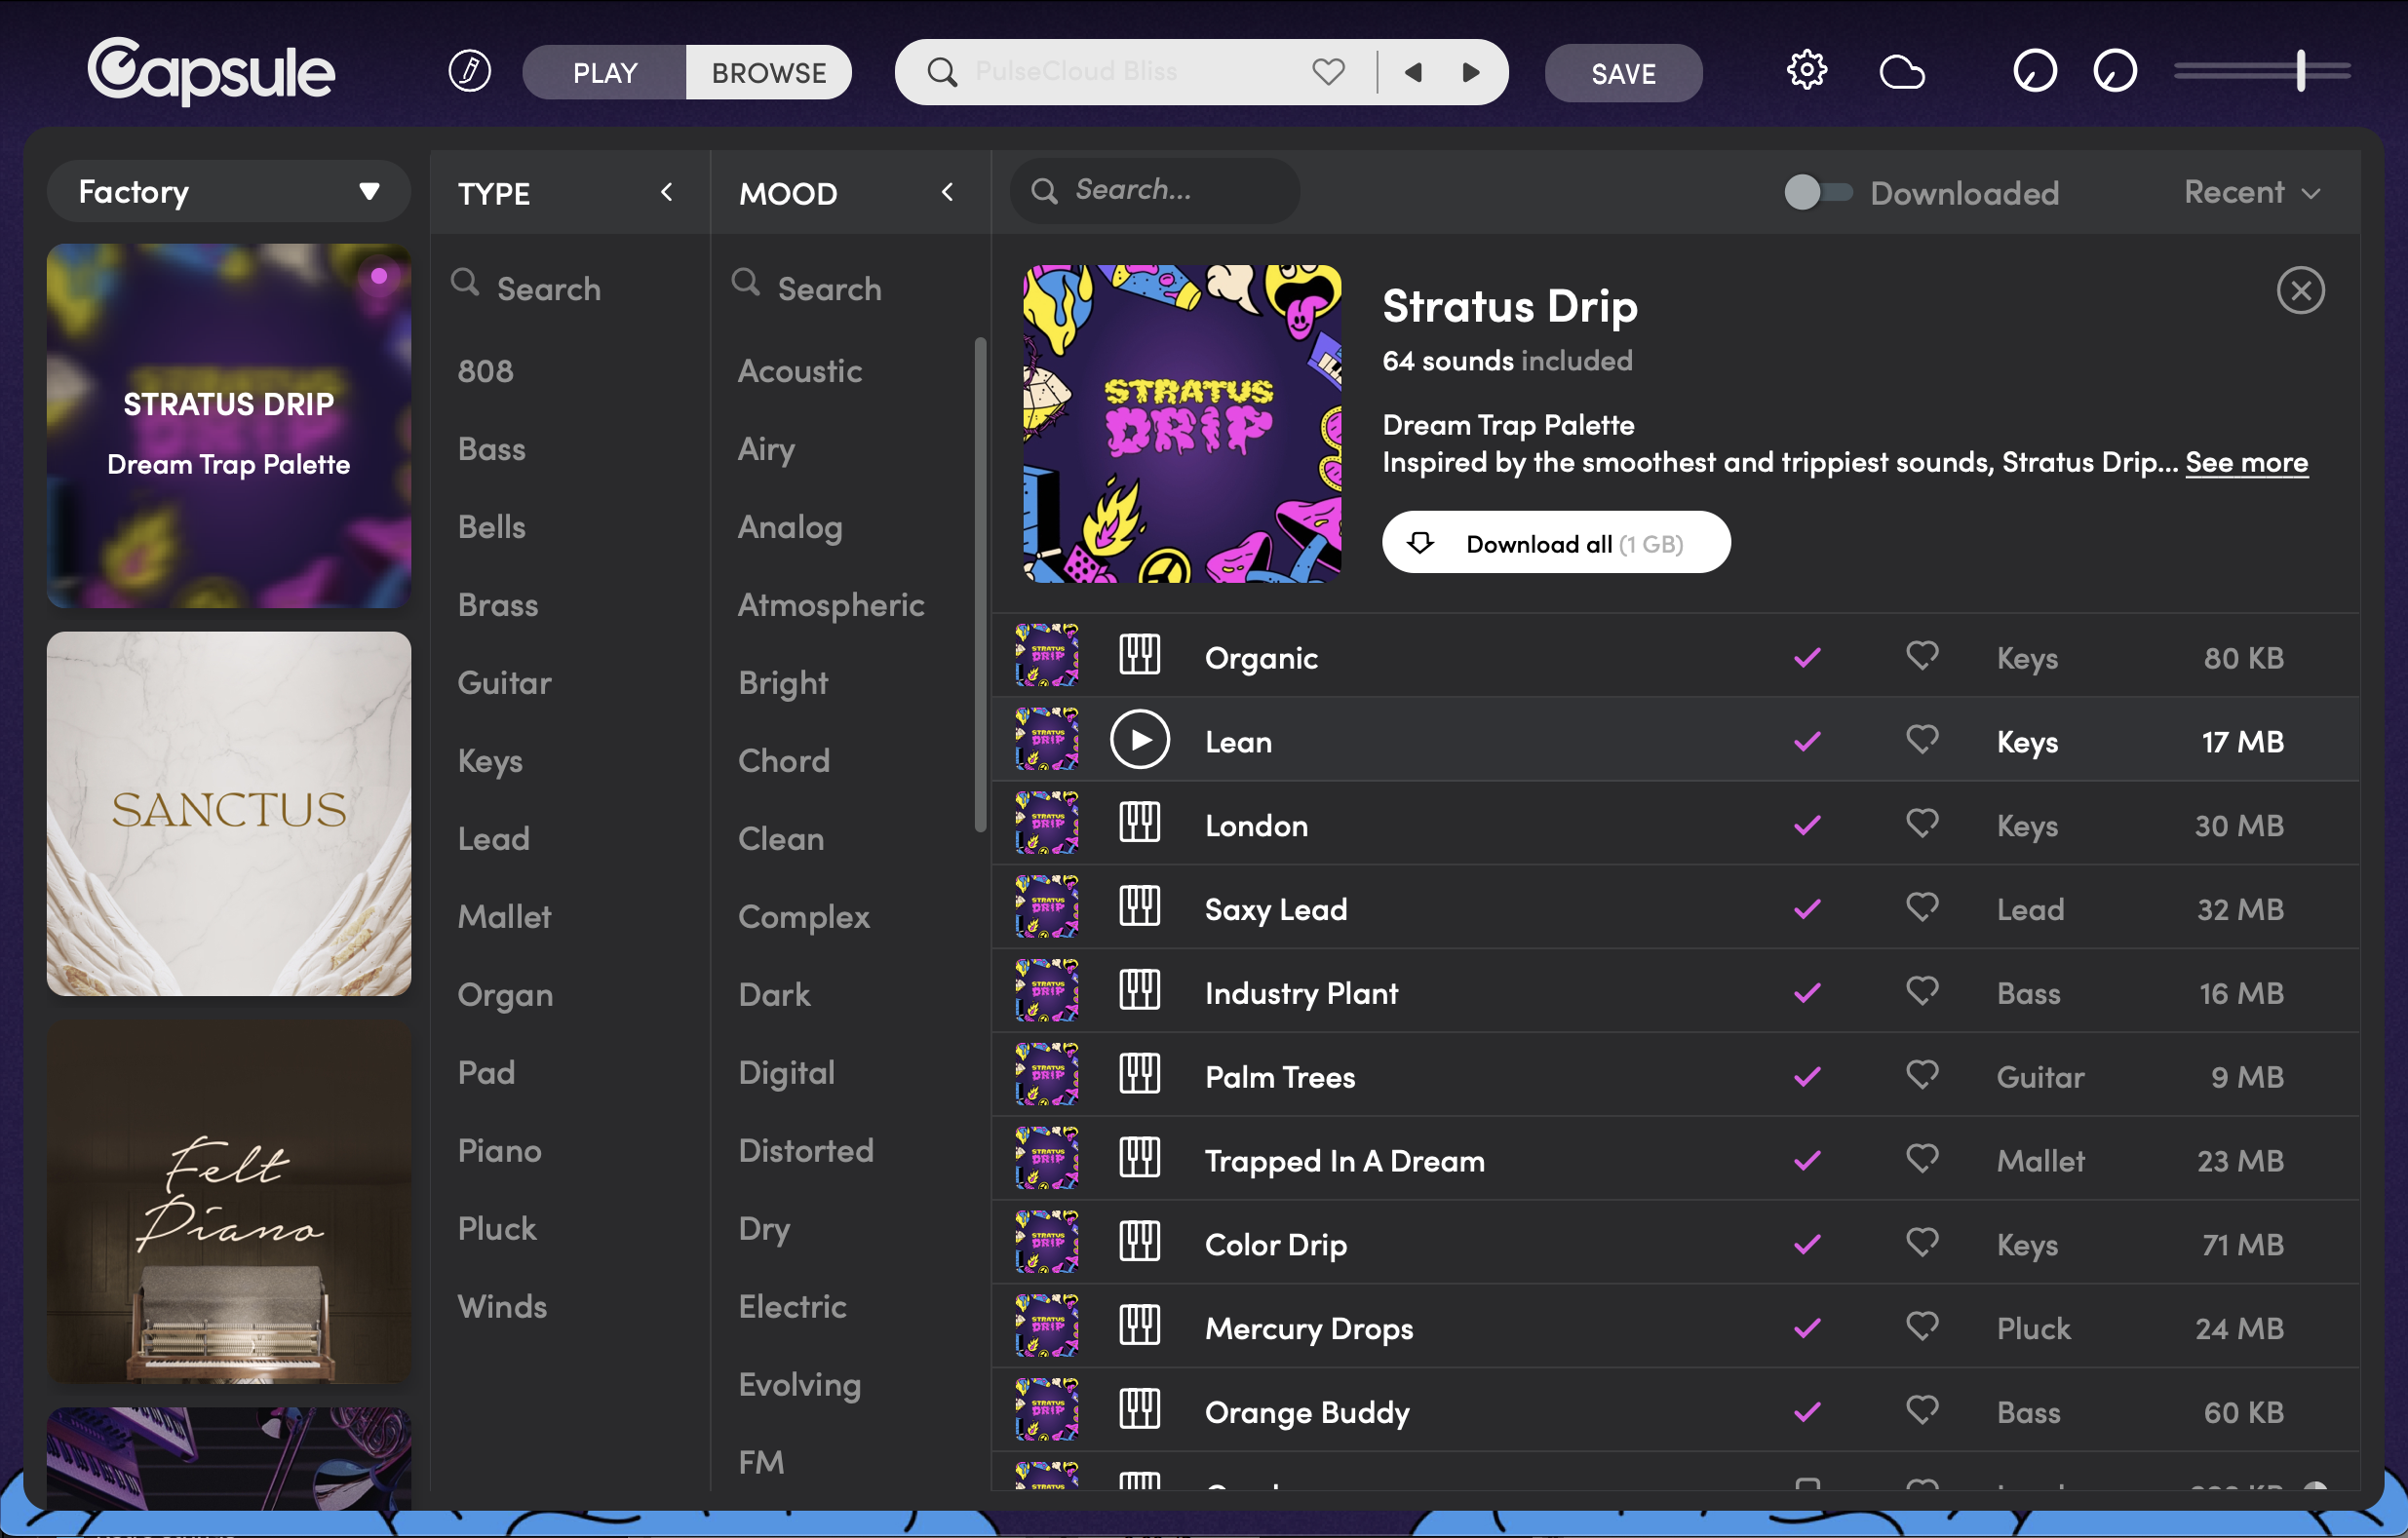Favorite the current preset with heart icon
The height and width of the screenshot is (1538, 2408).
pyautogui.click(x=1328, y=72)
